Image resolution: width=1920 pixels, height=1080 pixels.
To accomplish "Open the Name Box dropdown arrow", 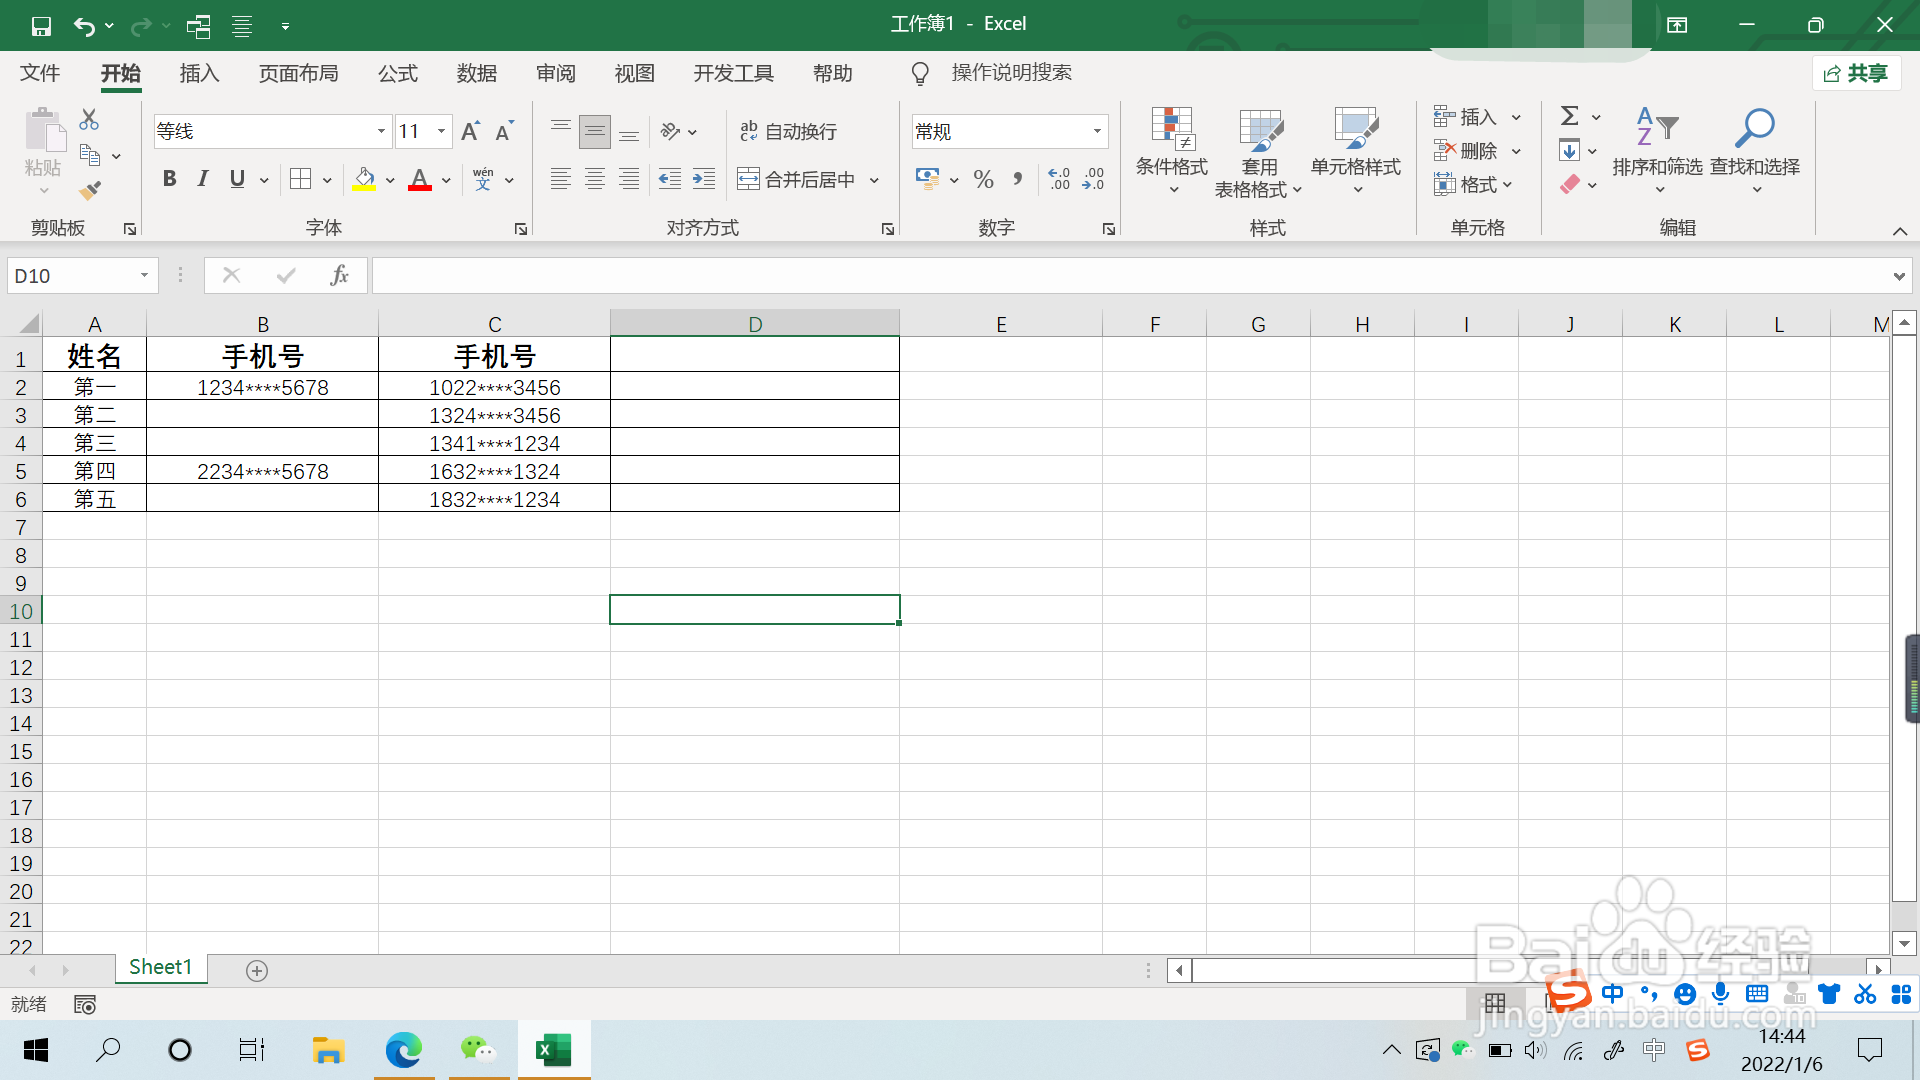I will [x=144, y=275].
